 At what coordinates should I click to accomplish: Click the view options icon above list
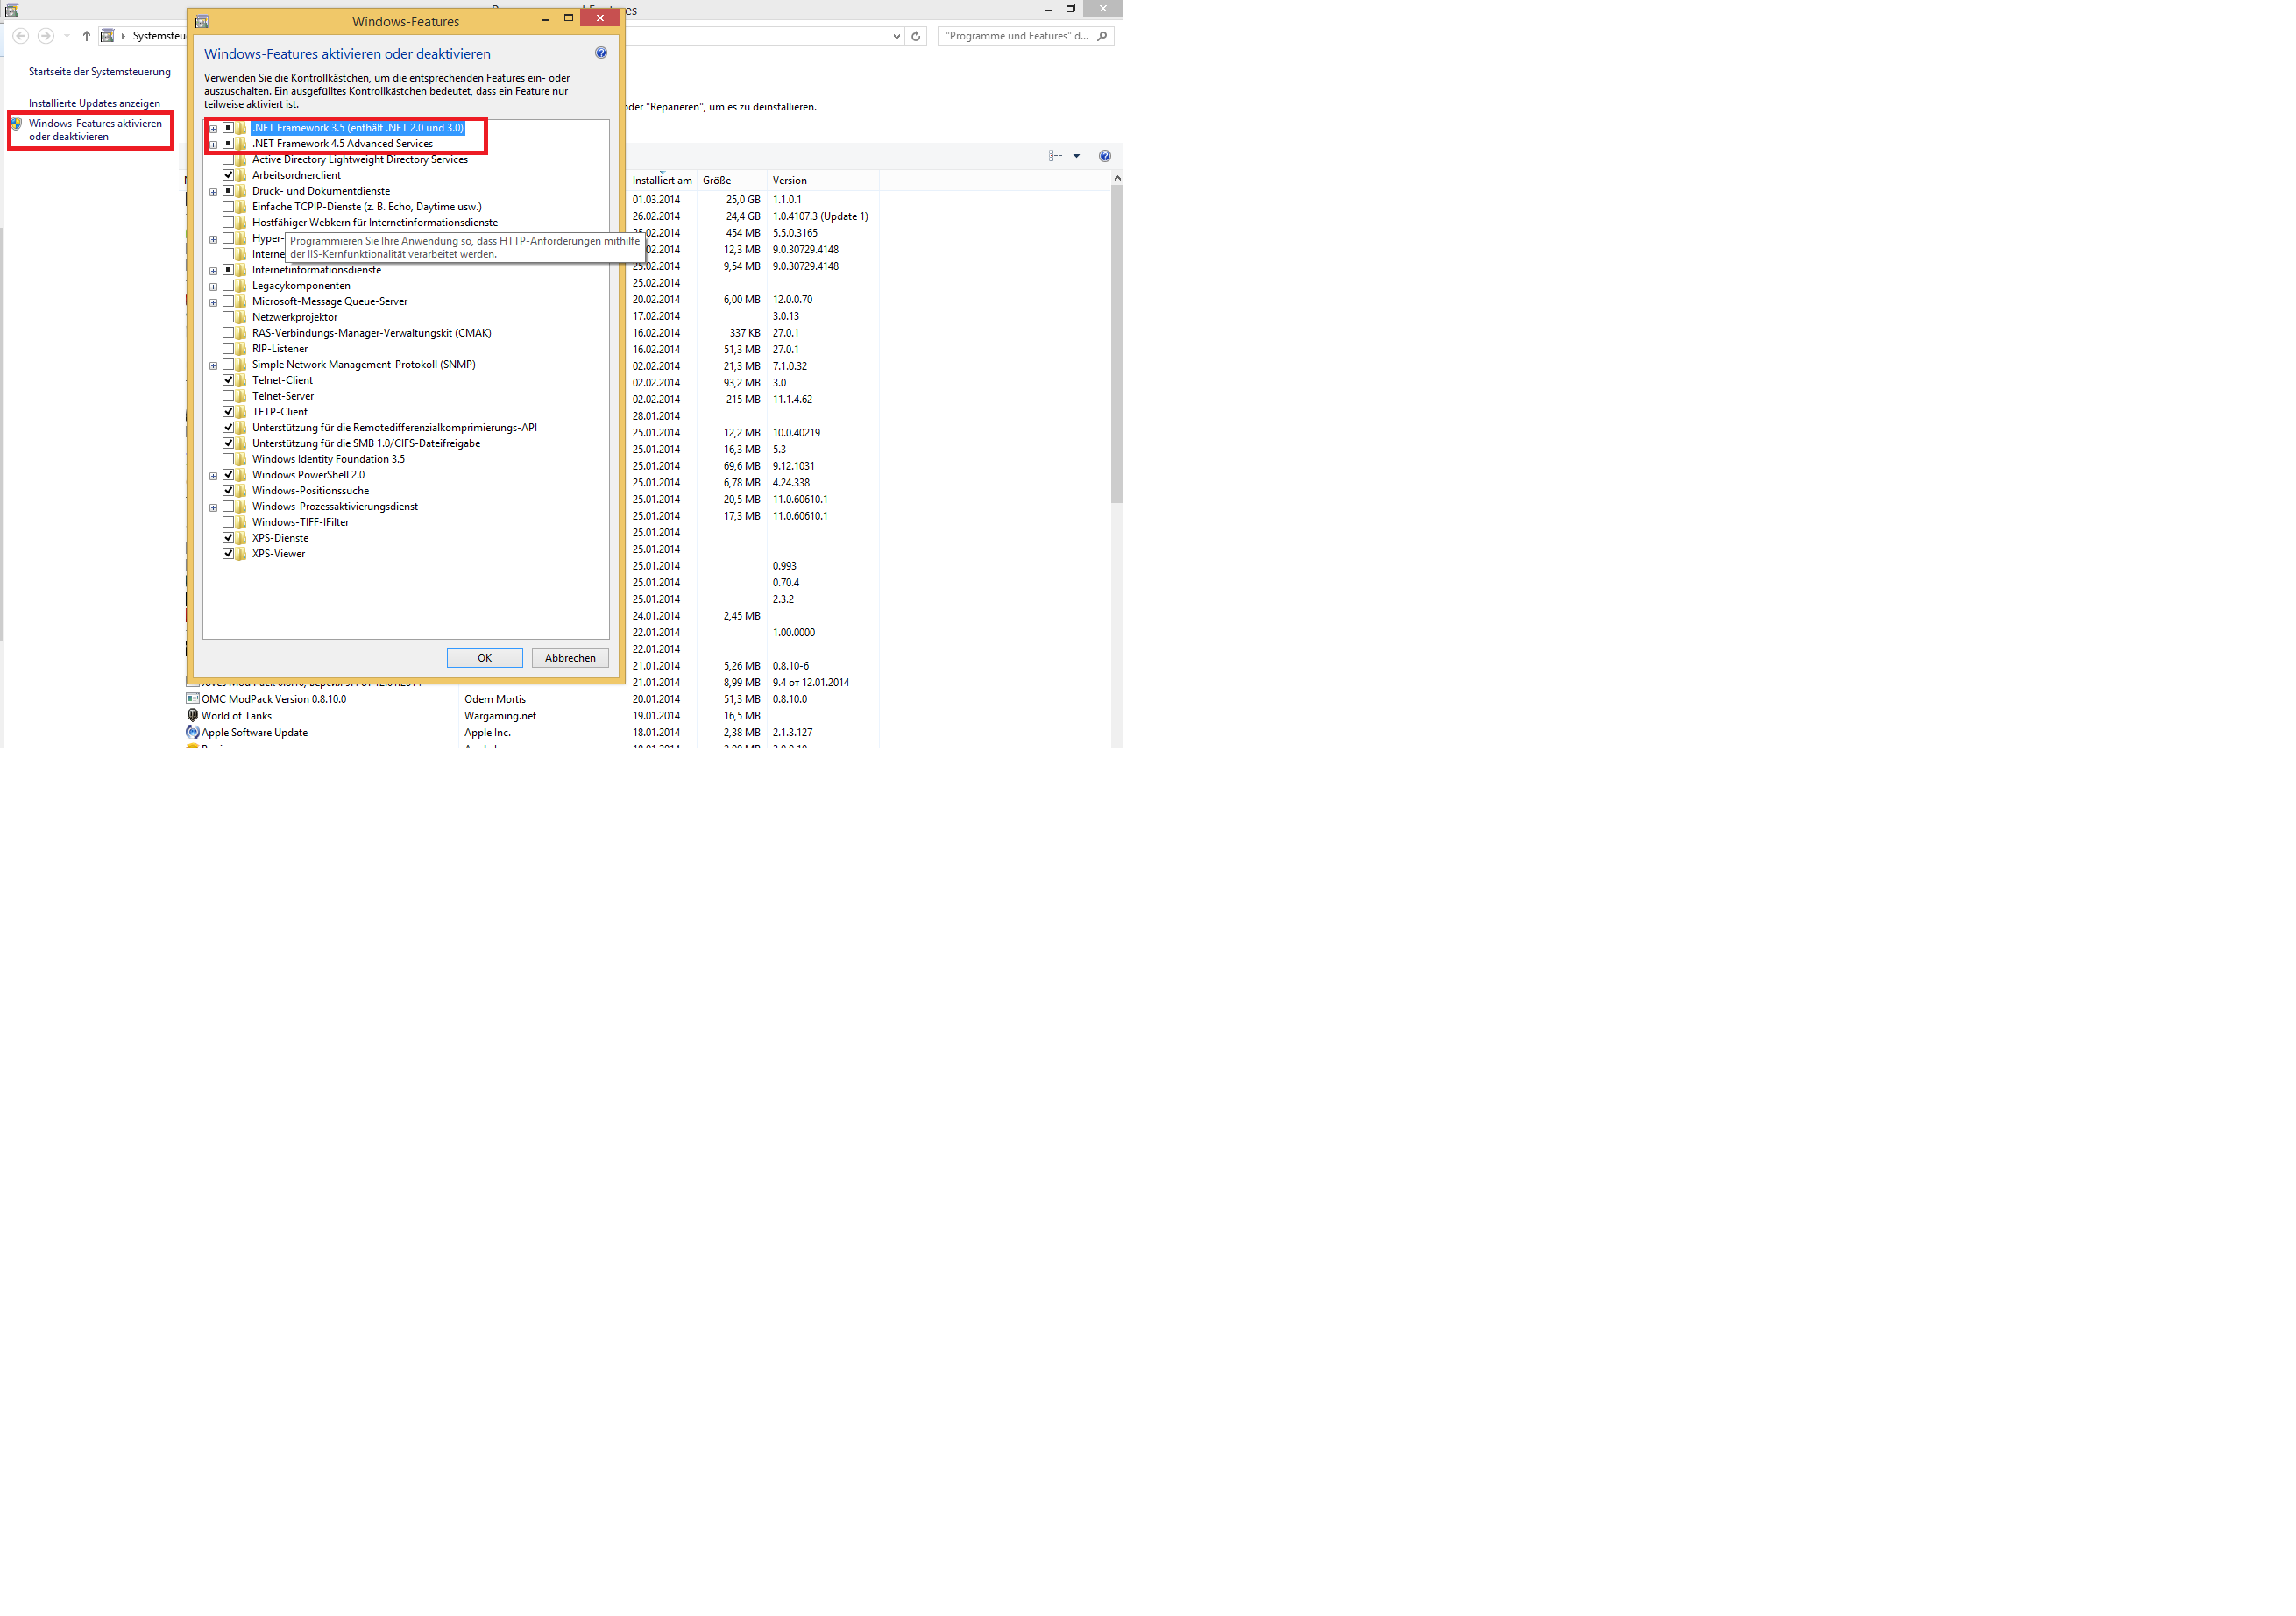[x=1055, y=156]
